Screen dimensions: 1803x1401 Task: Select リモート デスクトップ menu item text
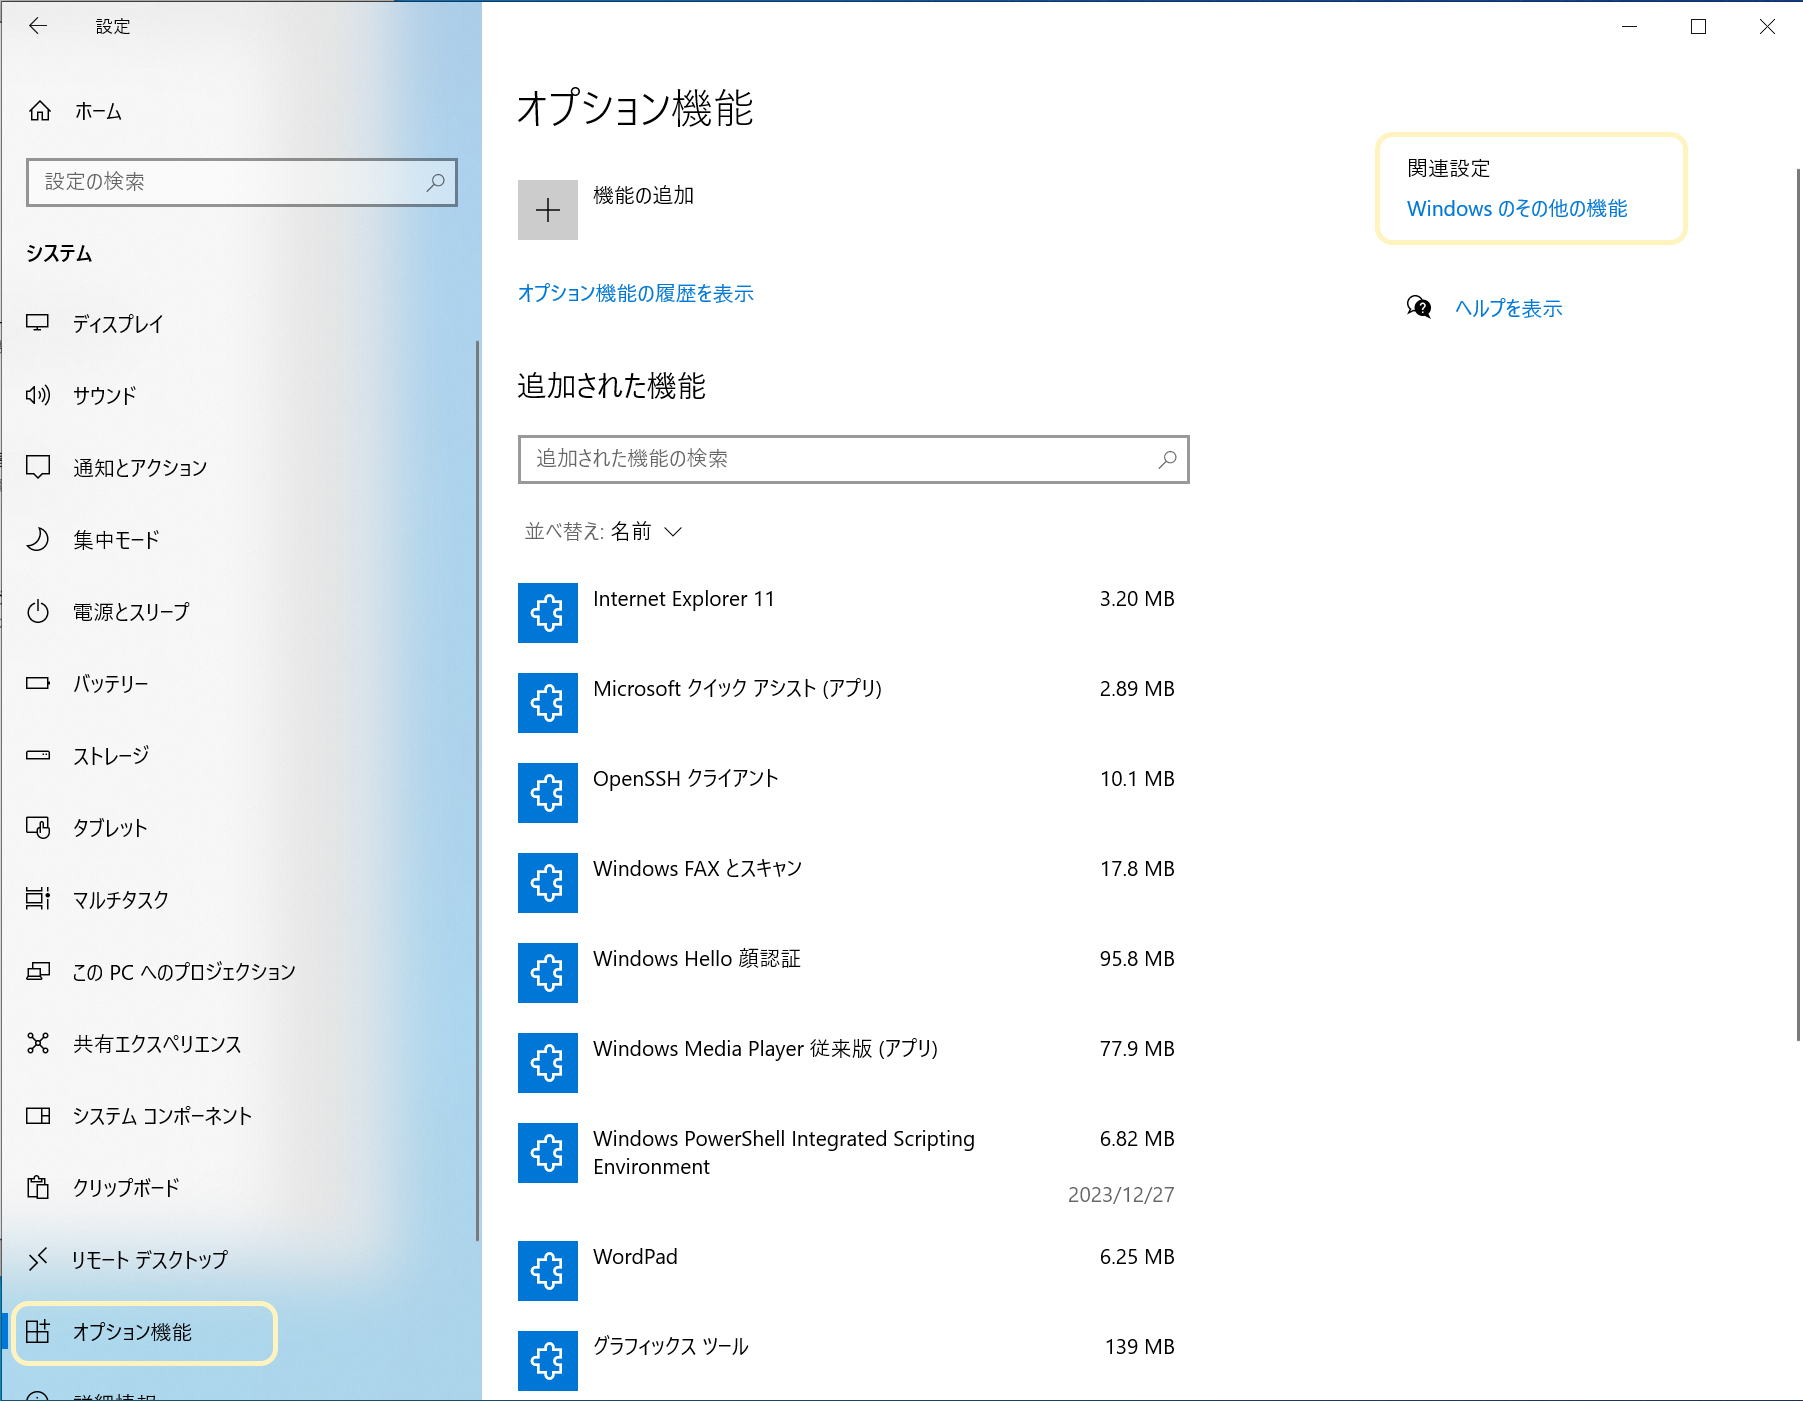coord(150,1260)
